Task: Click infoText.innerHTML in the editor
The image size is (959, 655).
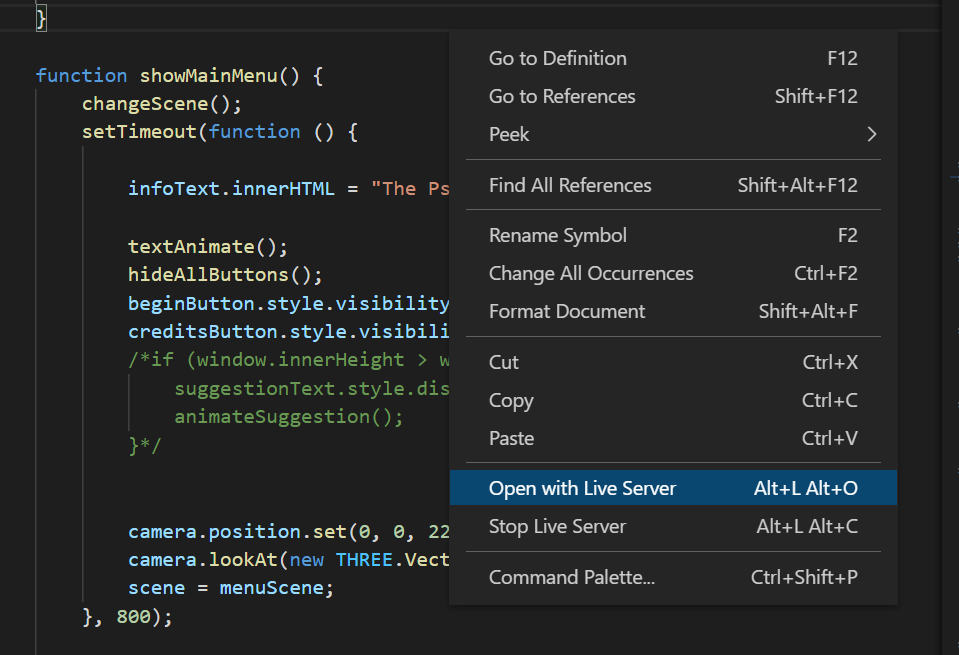Action: coord(231,189)
